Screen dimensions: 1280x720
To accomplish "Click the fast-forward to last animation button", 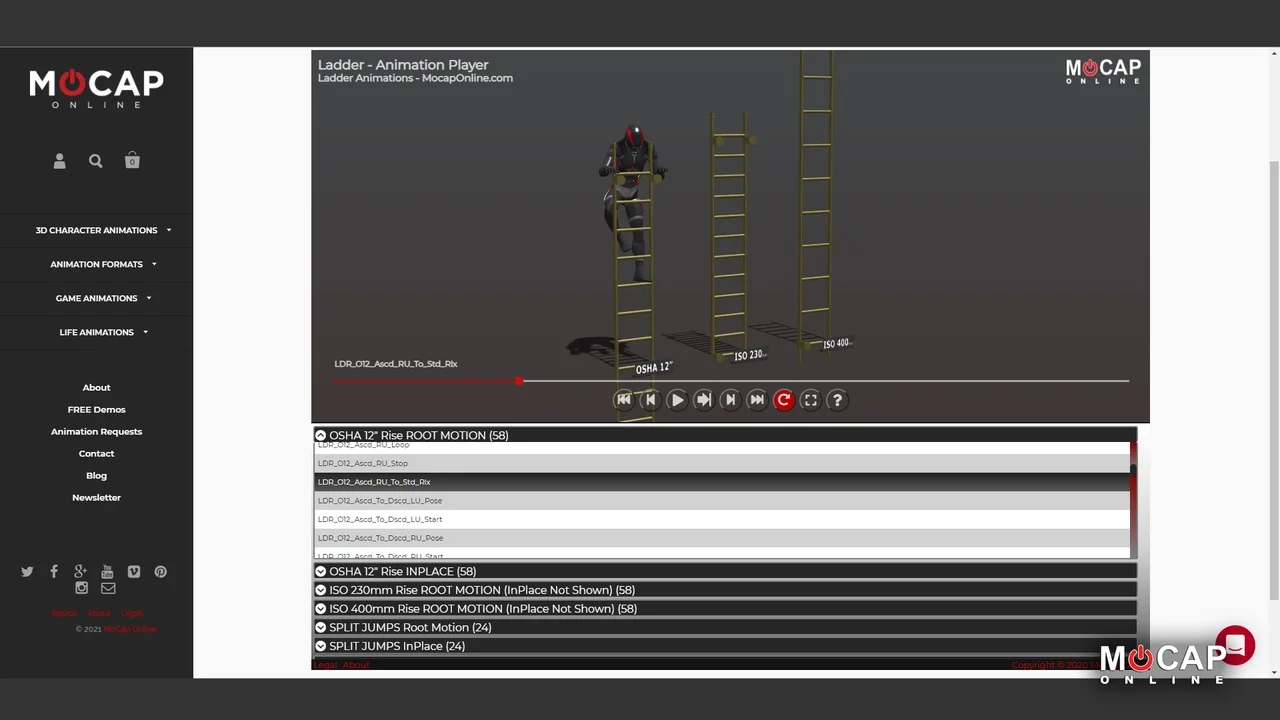I will [757, 400].
